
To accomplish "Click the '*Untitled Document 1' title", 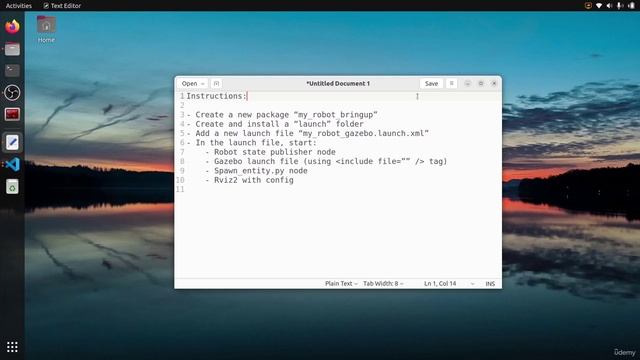I will (338, 83).
